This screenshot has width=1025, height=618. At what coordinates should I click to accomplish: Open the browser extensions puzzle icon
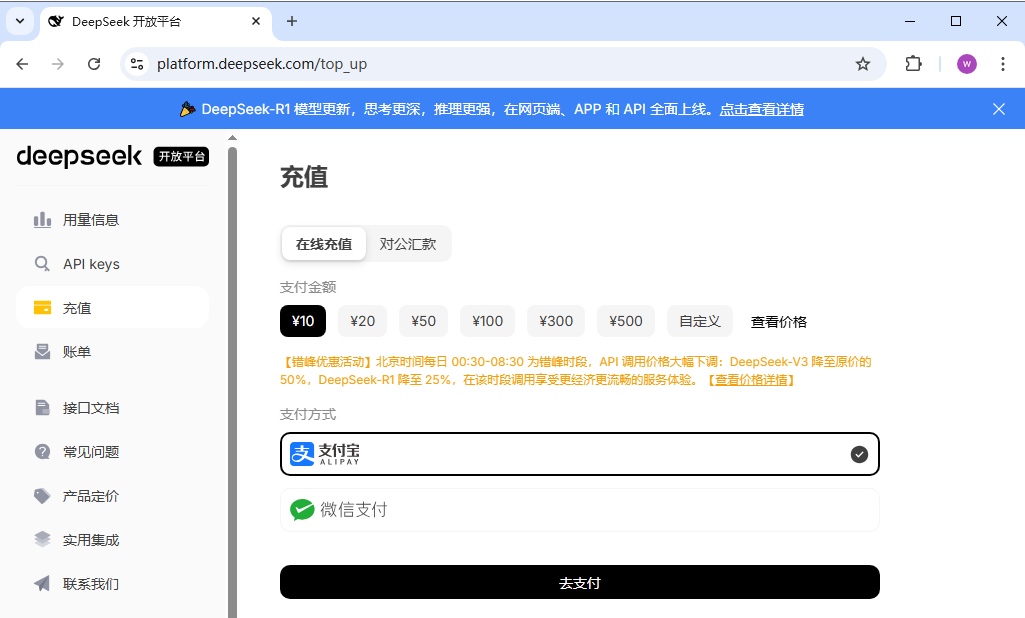(913, 64)
